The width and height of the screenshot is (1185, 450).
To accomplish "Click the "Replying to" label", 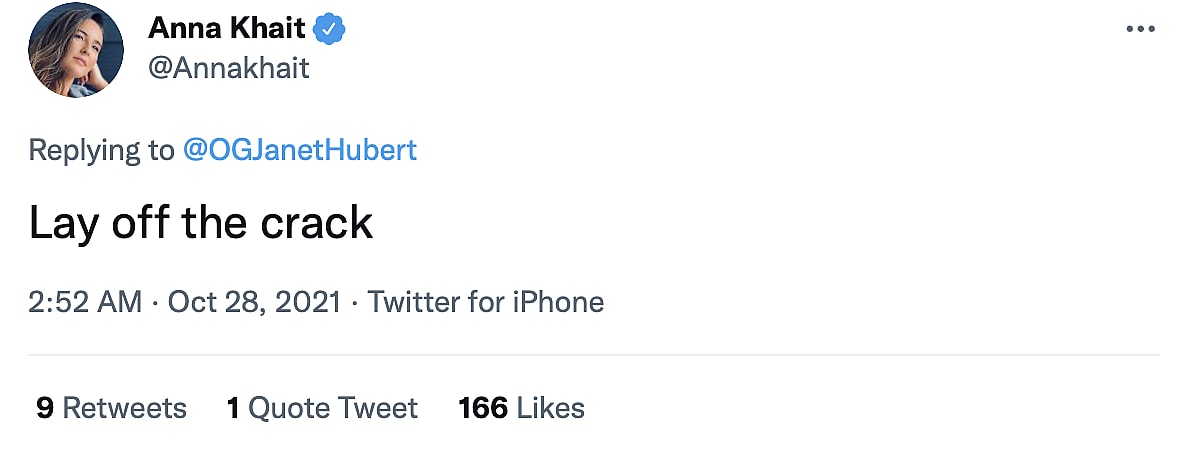I will (101, 150).
